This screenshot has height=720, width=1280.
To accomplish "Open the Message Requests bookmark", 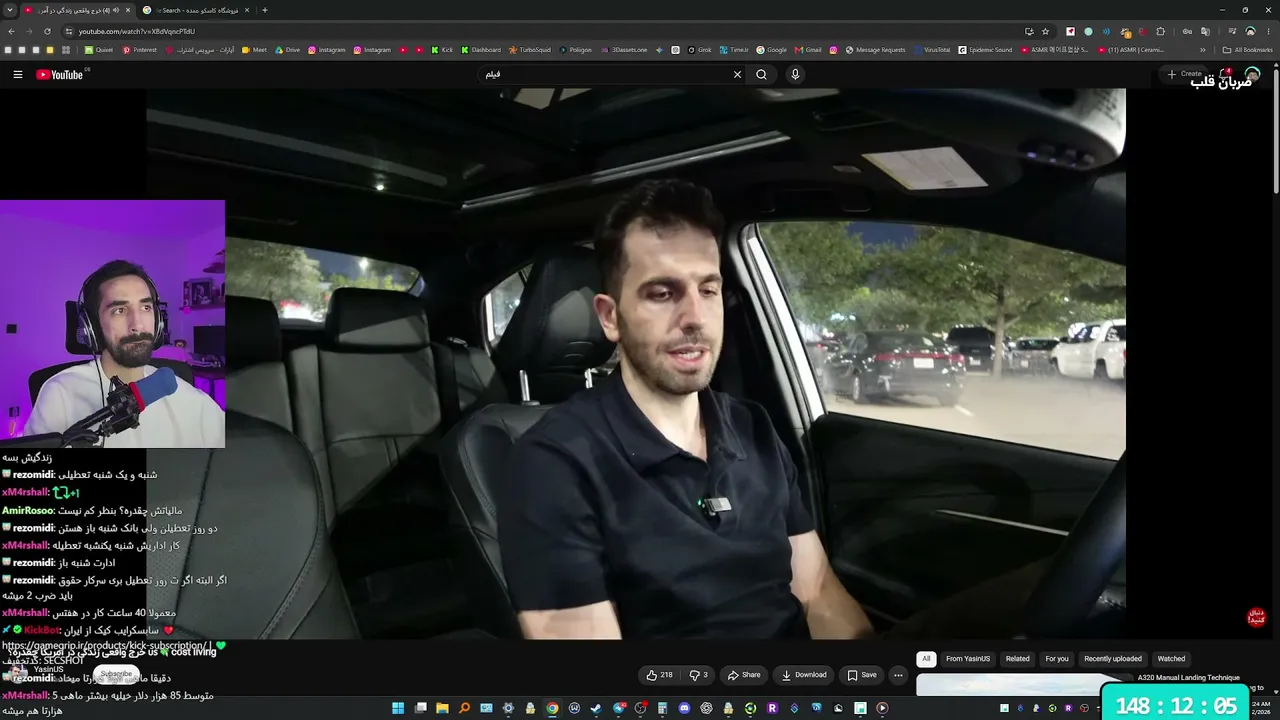I will coord(875,50).
